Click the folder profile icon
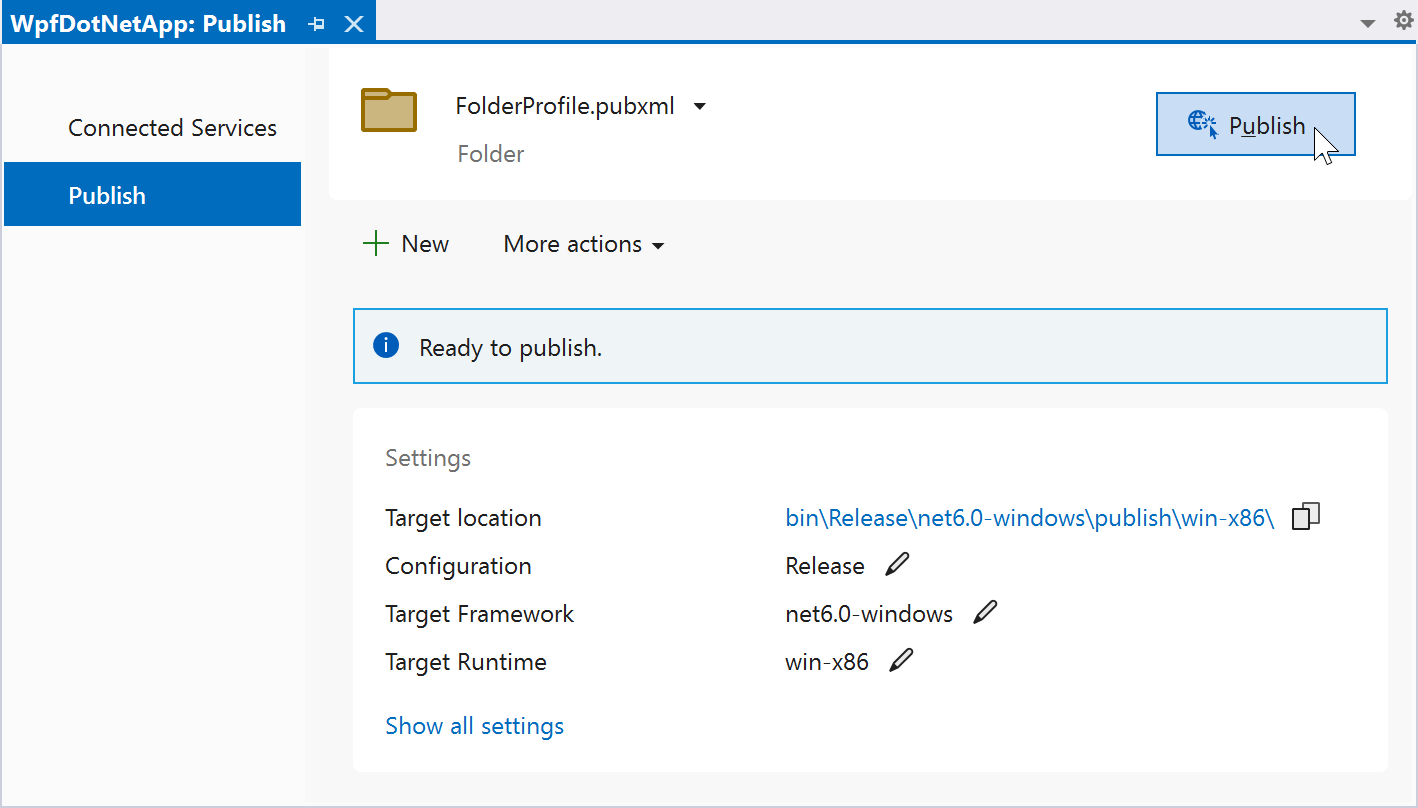This screenshot has height=808, width=1418. pos(389,110)
